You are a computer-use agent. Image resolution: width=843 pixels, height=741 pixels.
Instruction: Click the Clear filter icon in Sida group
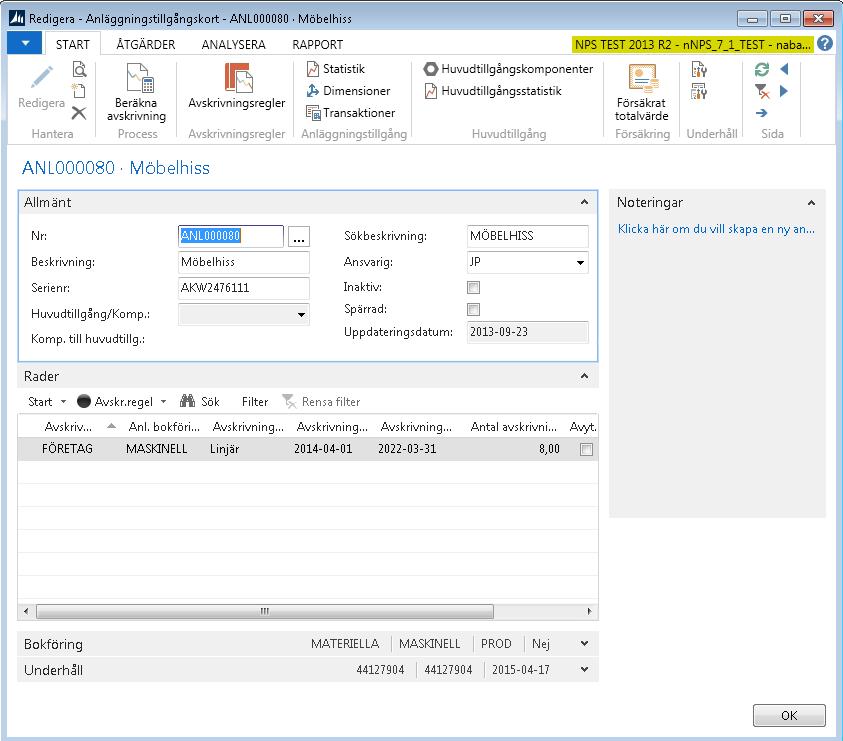(762, 91)
